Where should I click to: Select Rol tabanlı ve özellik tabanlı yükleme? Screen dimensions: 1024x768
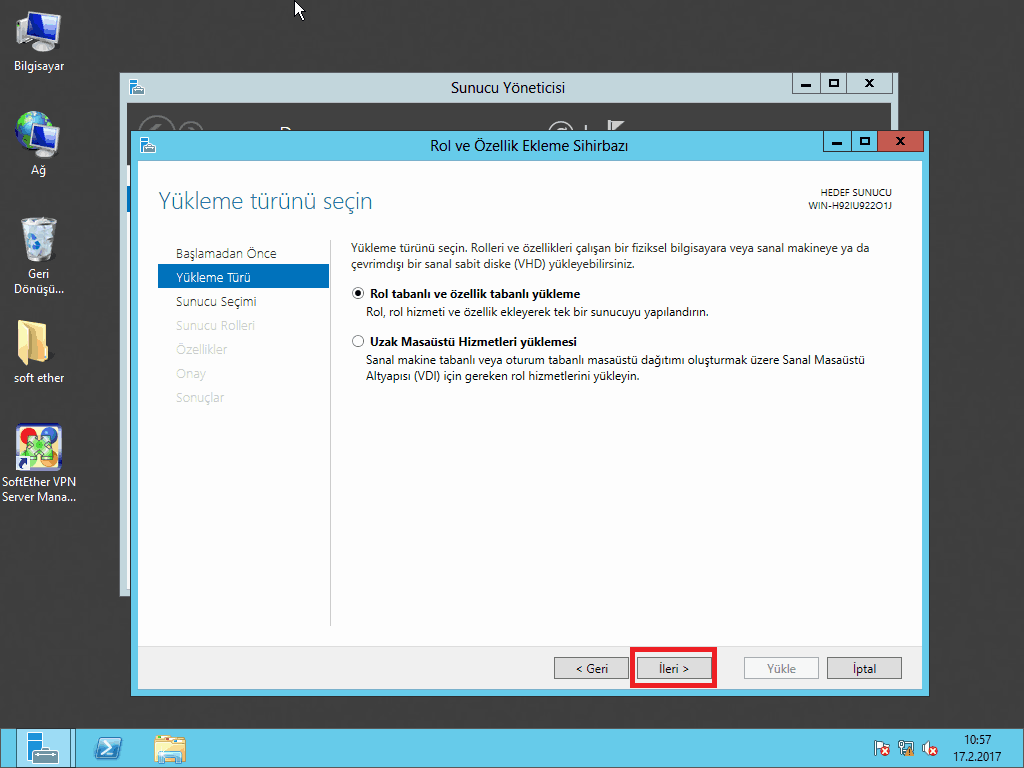pyautogui.click(x=358, y=294)
